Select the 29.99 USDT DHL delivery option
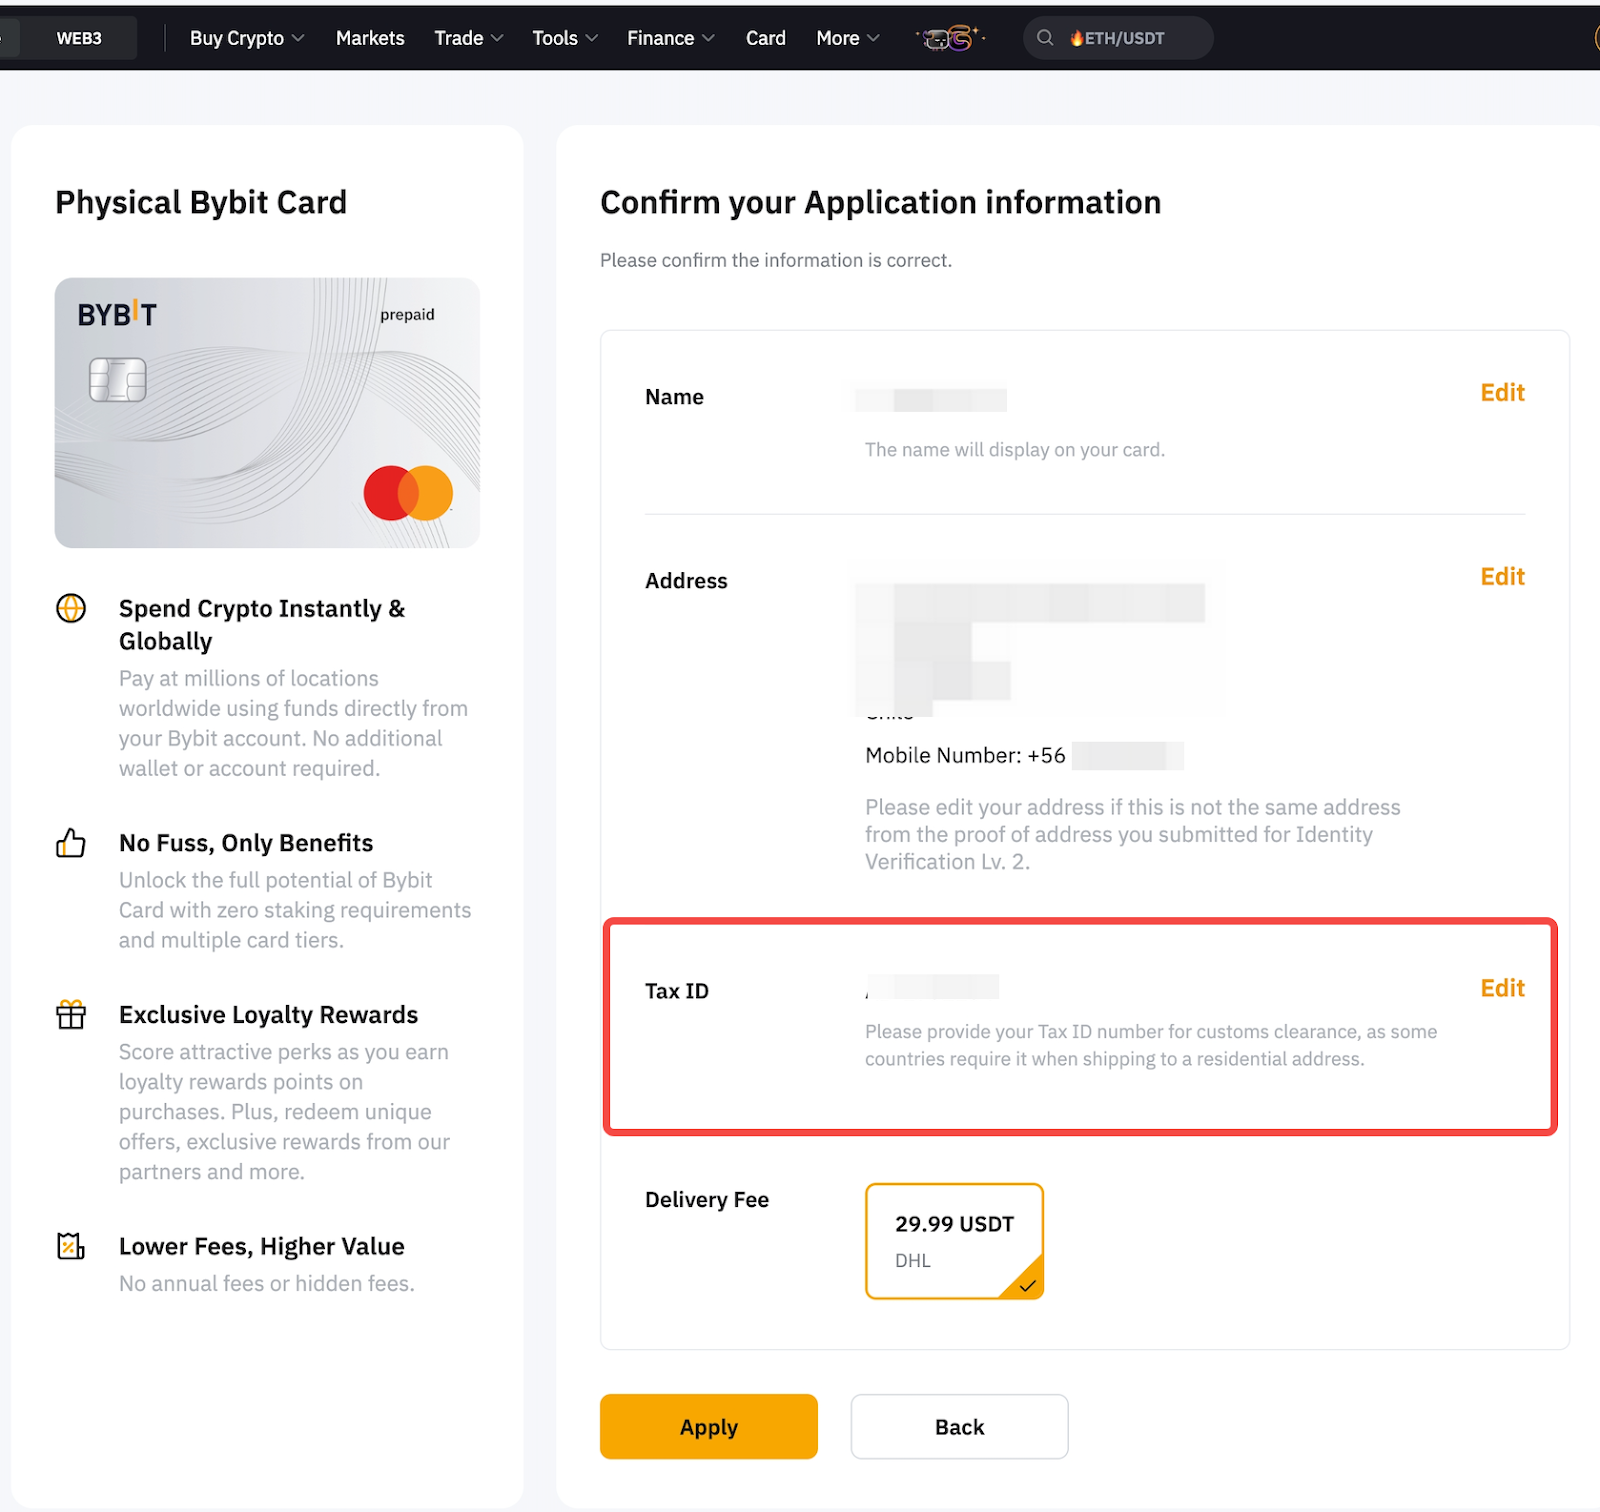The height and width of the screenshot is (1512, 1600). pos(954,1241)
